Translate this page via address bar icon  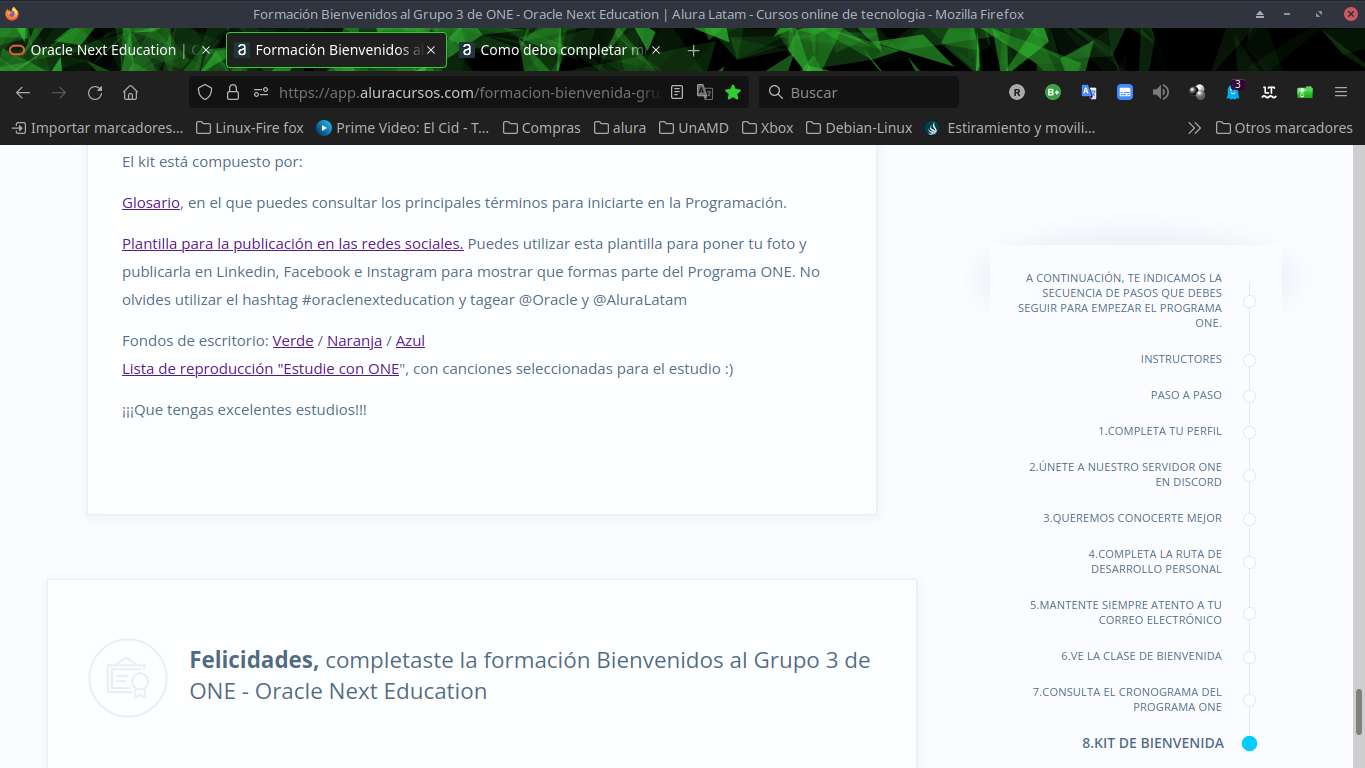click(x=705, y=92)
